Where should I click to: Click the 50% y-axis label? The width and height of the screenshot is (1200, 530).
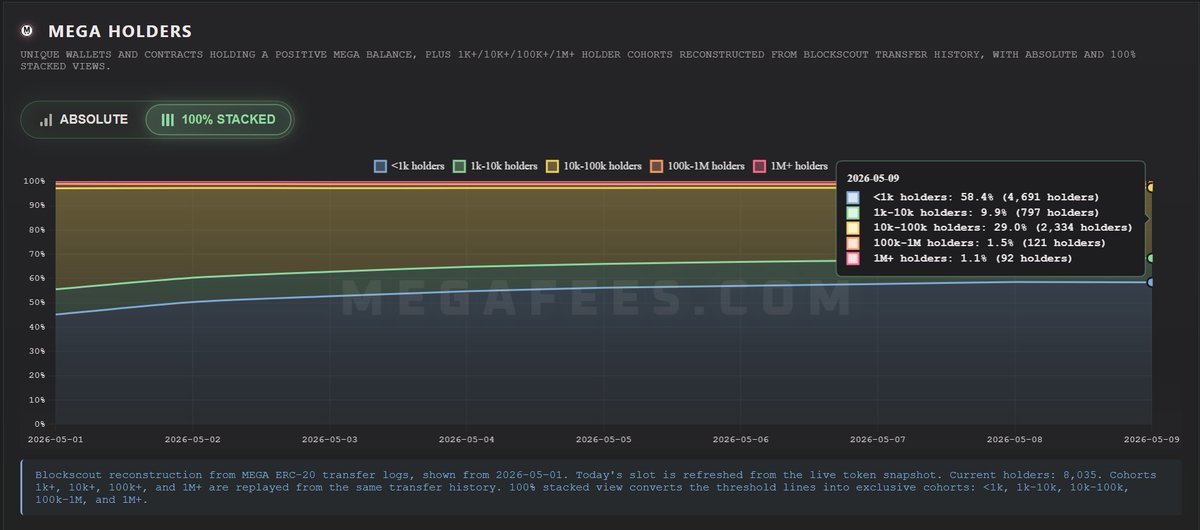(37, 302)
